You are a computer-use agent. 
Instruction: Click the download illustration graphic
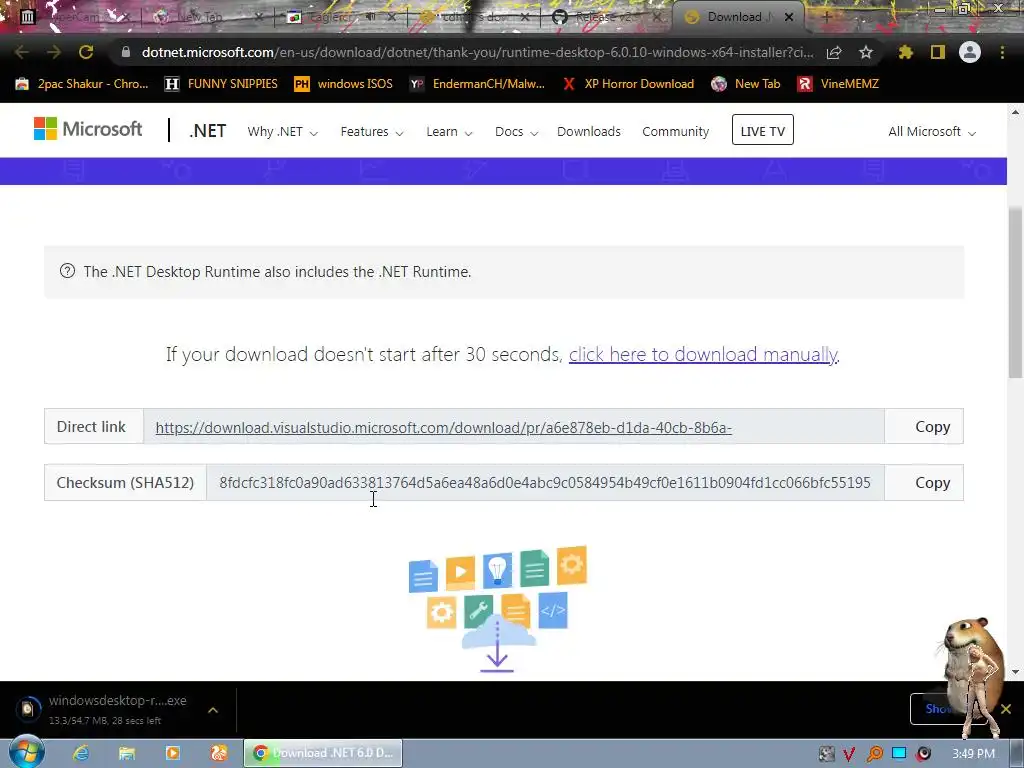[x=498, y=609]
